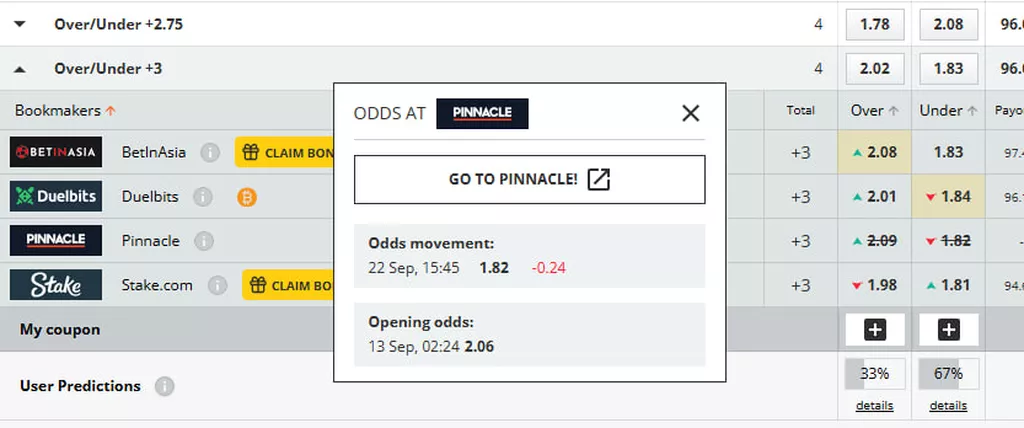The height and width of the screenshot is (428, 1024).
Task: Click the BetInAsia logo
Action: point(56,152)
